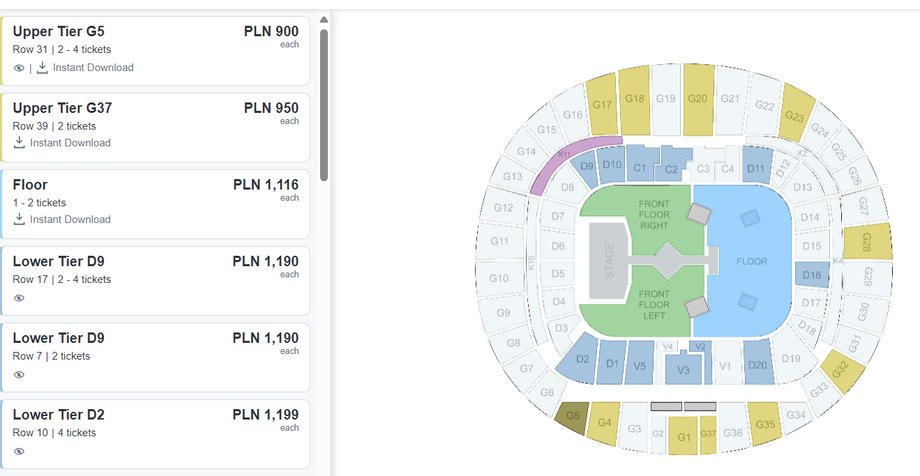Pick yellow section G28 on the map
This screenshot has width=920, height=476.
coord(867,242)
